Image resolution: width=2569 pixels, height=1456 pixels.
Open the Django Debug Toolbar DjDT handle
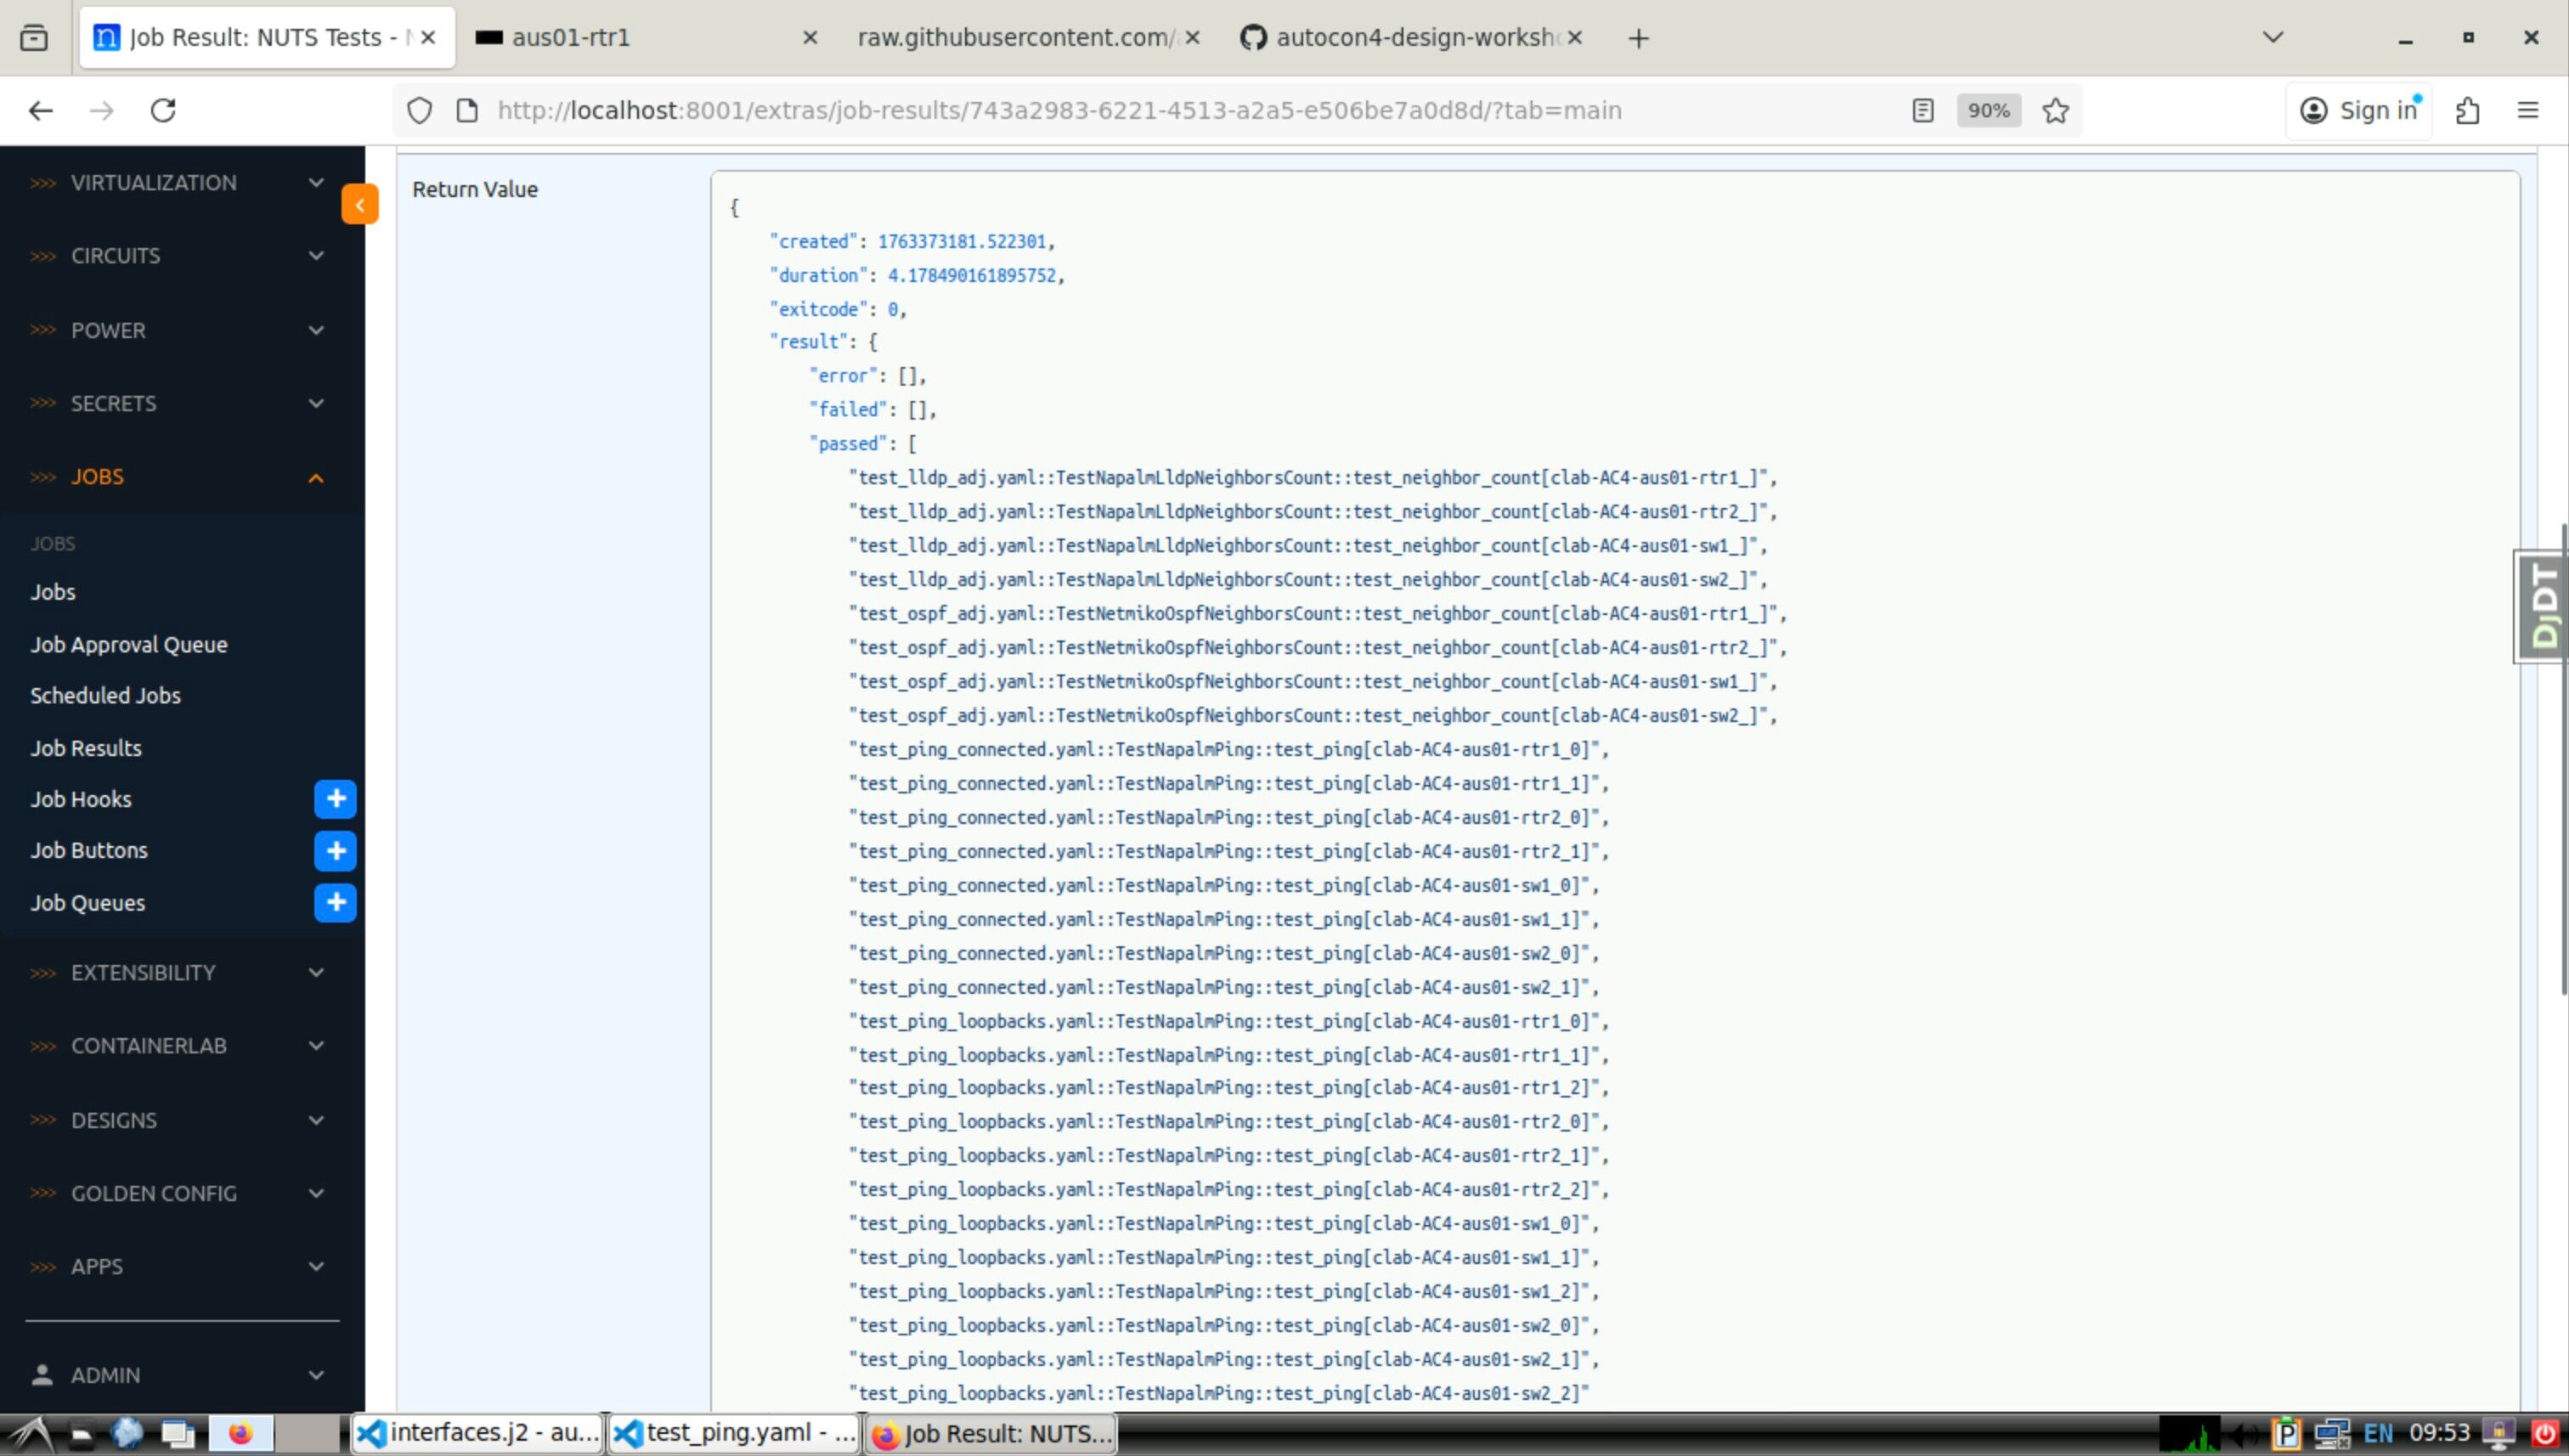2541,606
